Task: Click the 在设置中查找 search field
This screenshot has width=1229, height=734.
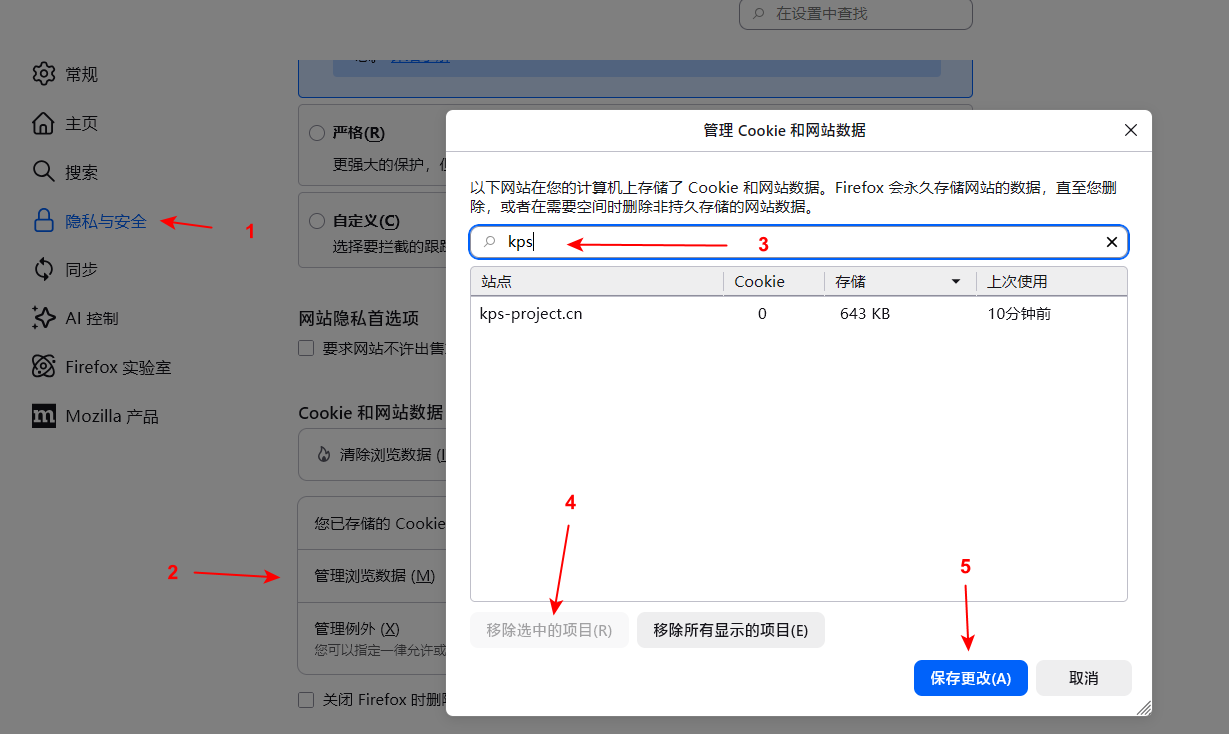Action: 856,14
